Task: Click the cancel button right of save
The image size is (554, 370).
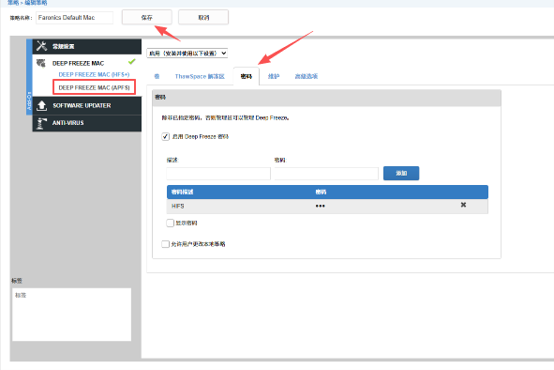Action: (x=204, y=17)
